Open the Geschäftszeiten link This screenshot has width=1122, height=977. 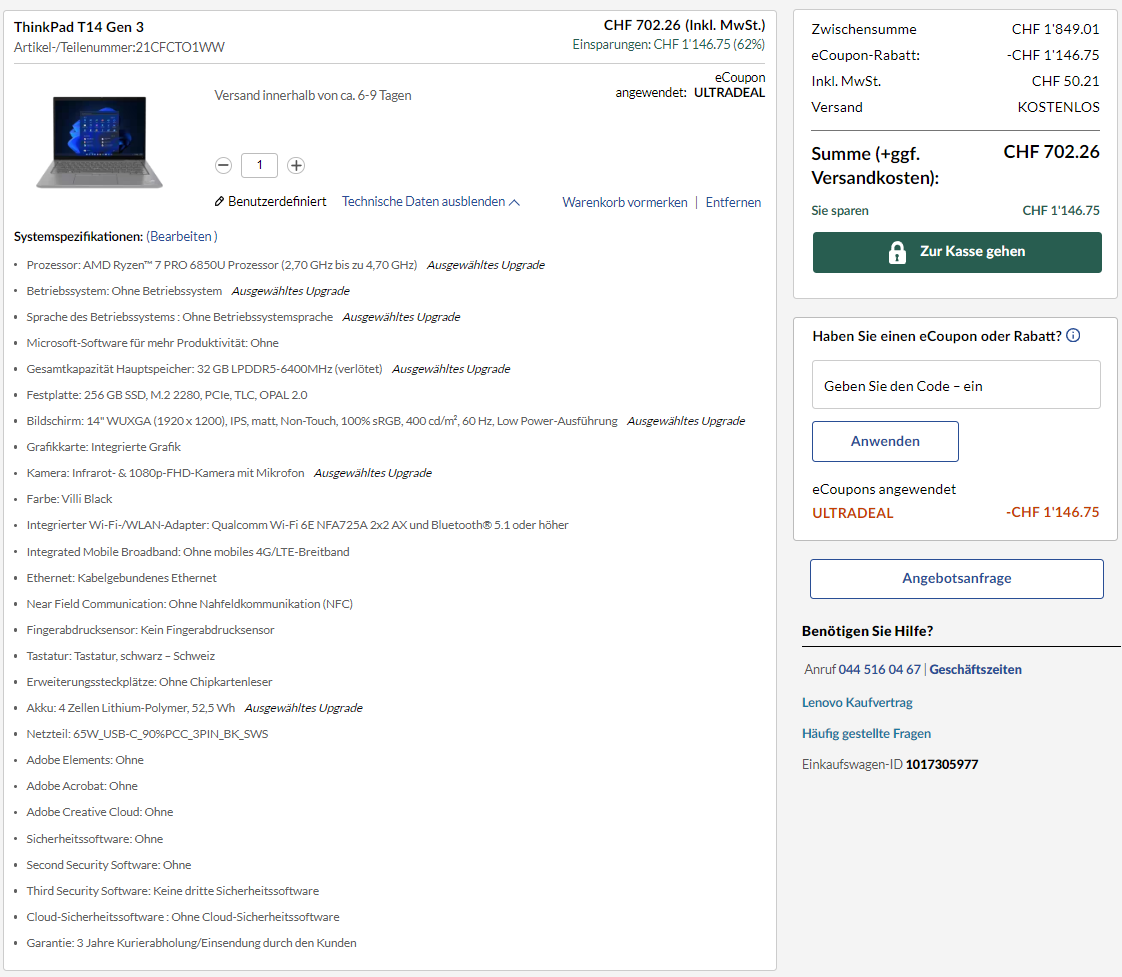click(x=975, y=670)
